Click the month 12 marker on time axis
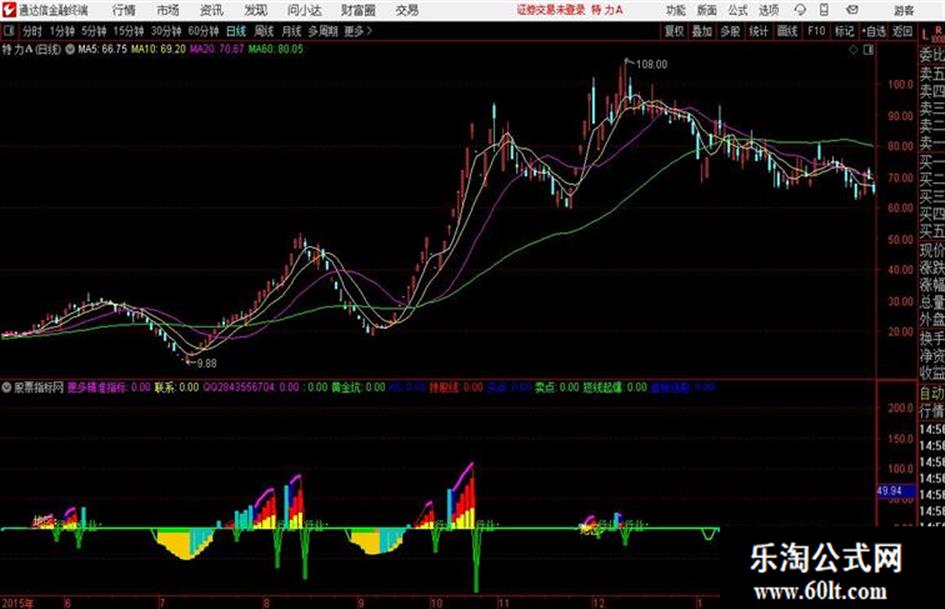Image resolution: width=945 pixels, height=609 pixels. point(598,603)
